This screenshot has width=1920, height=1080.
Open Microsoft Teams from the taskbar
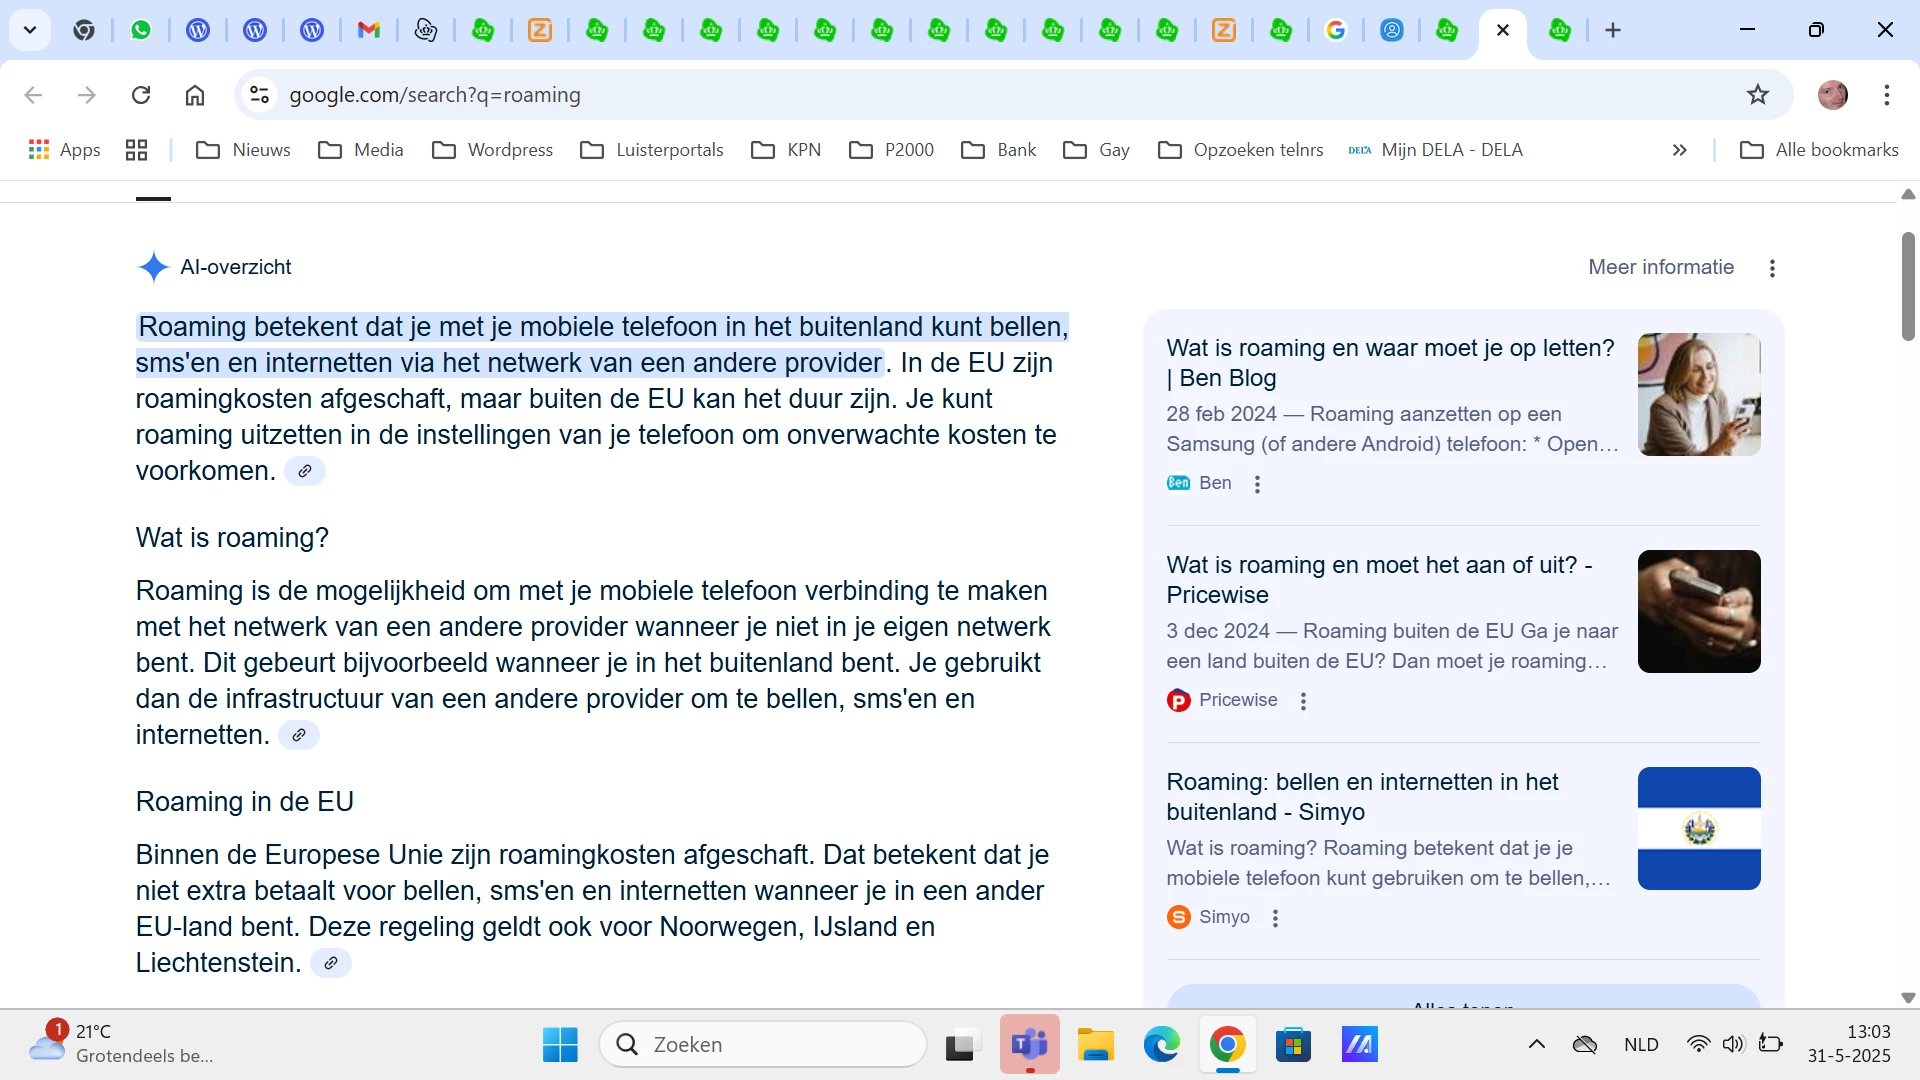click(1029, 1045)
